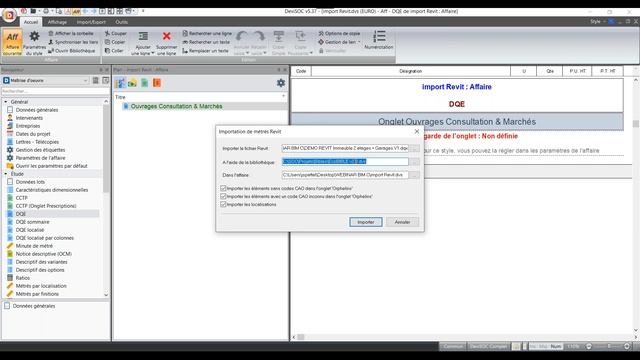The width and height of the screenshot is (640, 360).
Task: Click the orange Plan toolbar icon
Action: 157,83
